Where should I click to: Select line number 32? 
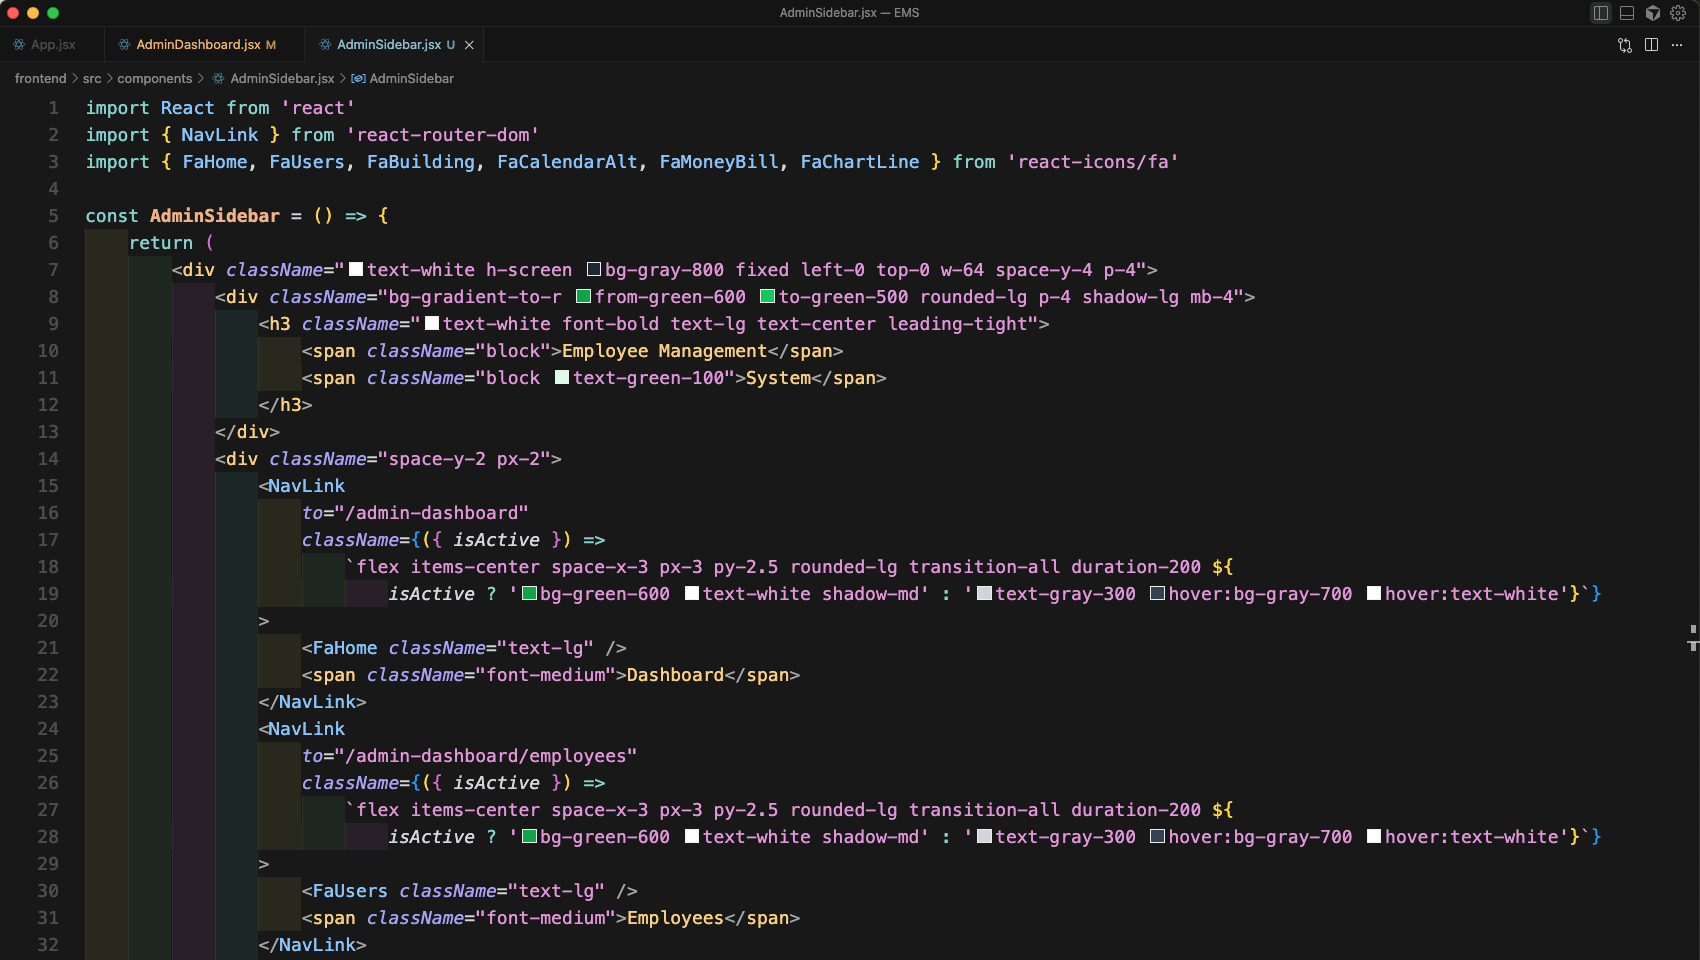(48, 945)
